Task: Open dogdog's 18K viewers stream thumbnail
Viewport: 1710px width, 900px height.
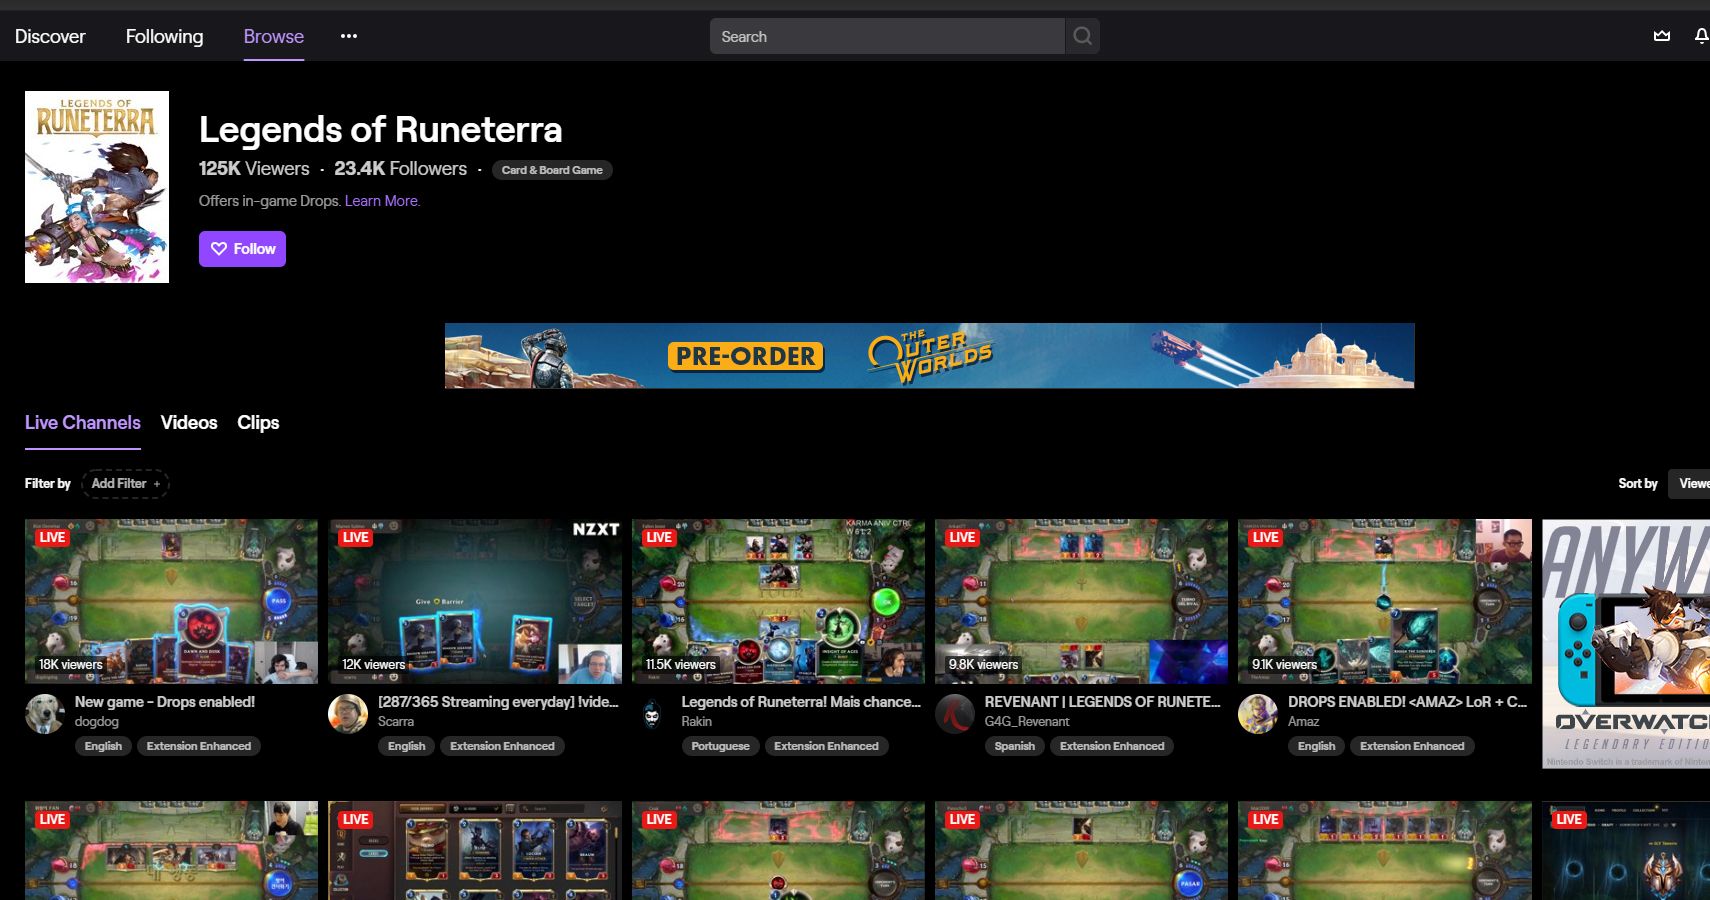Action: 171,601
